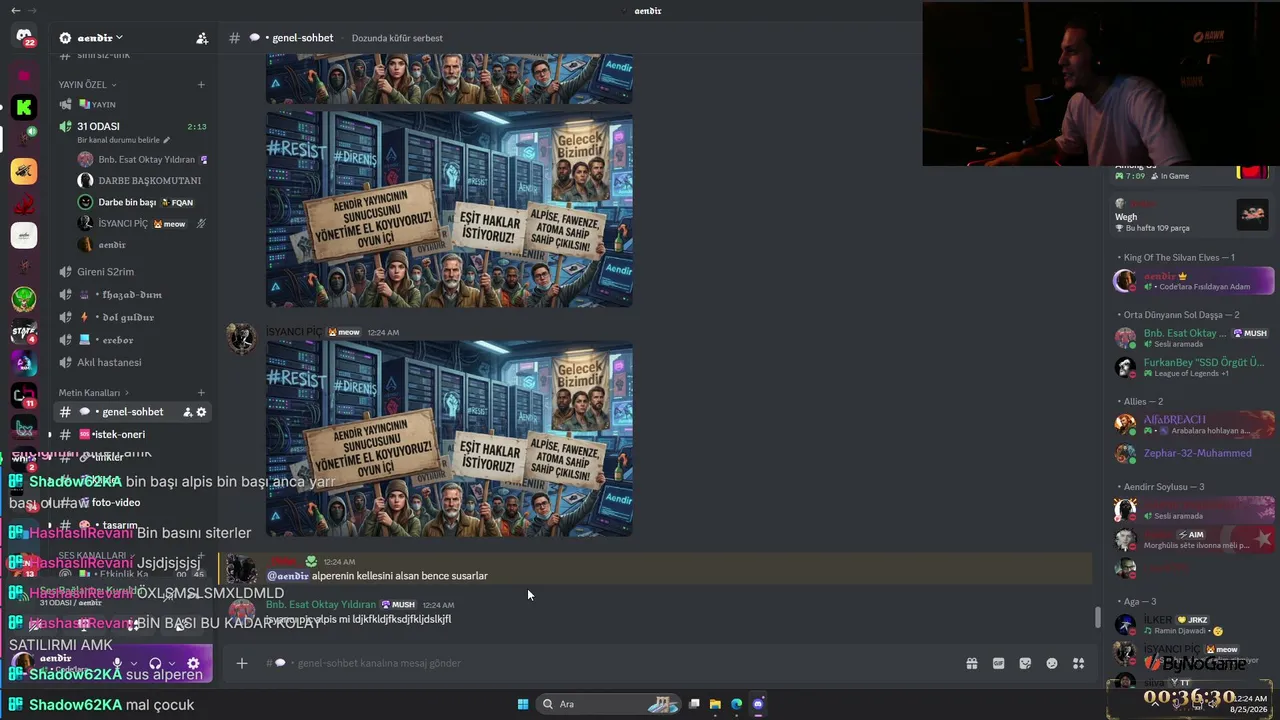Open Task View on taskbar
This screenshot has height=720, width=1280.
694,704
